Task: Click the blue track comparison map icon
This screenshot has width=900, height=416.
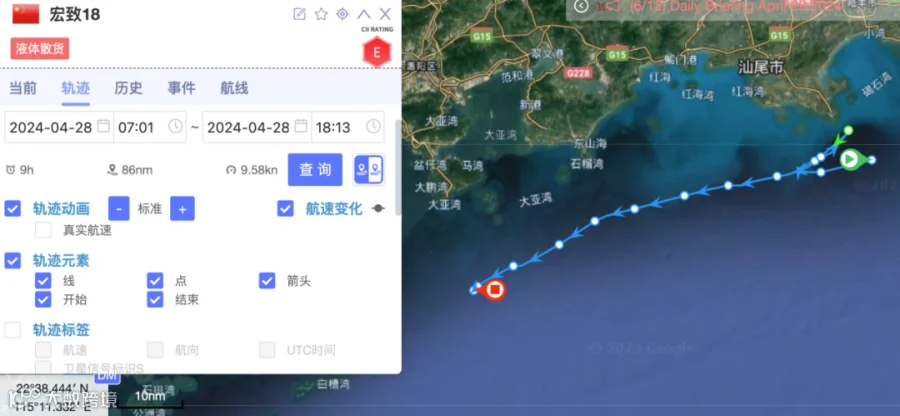Action: (x=369, y=170)
